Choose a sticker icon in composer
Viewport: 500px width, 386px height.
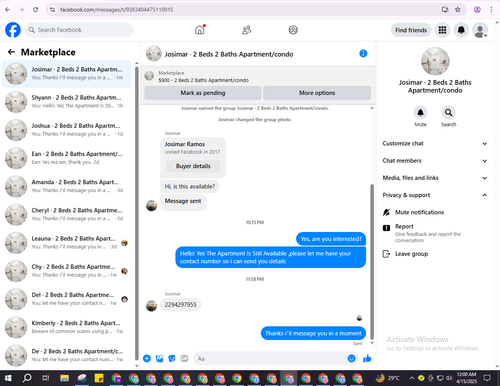[x=172, y=358]
